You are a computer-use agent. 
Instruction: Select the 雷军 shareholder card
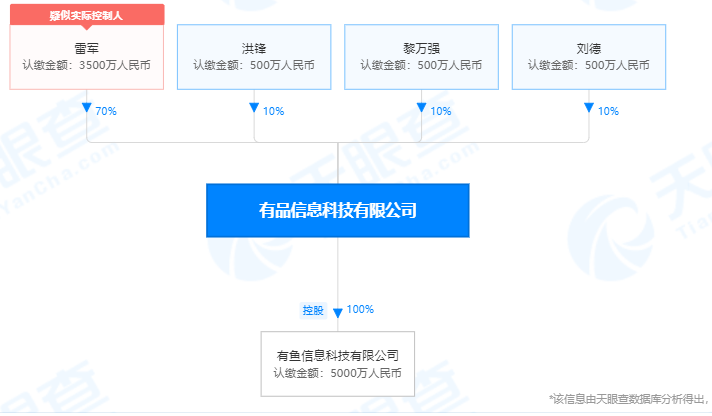click(x=87, y=57)
